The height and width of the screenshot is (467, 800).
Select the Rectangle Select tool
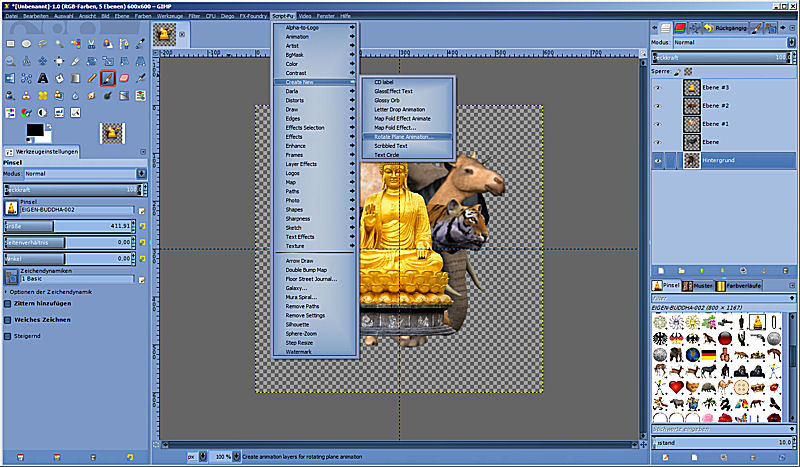pyautogui.click(x=10, y=44)
